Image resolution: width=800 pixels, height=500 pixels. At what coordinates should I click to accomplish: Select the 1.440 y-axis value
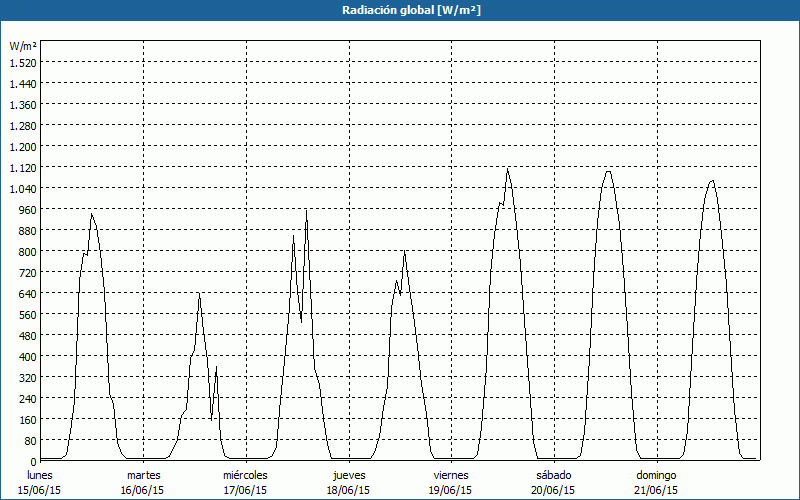pyautogui.click(x=23, y=84)
